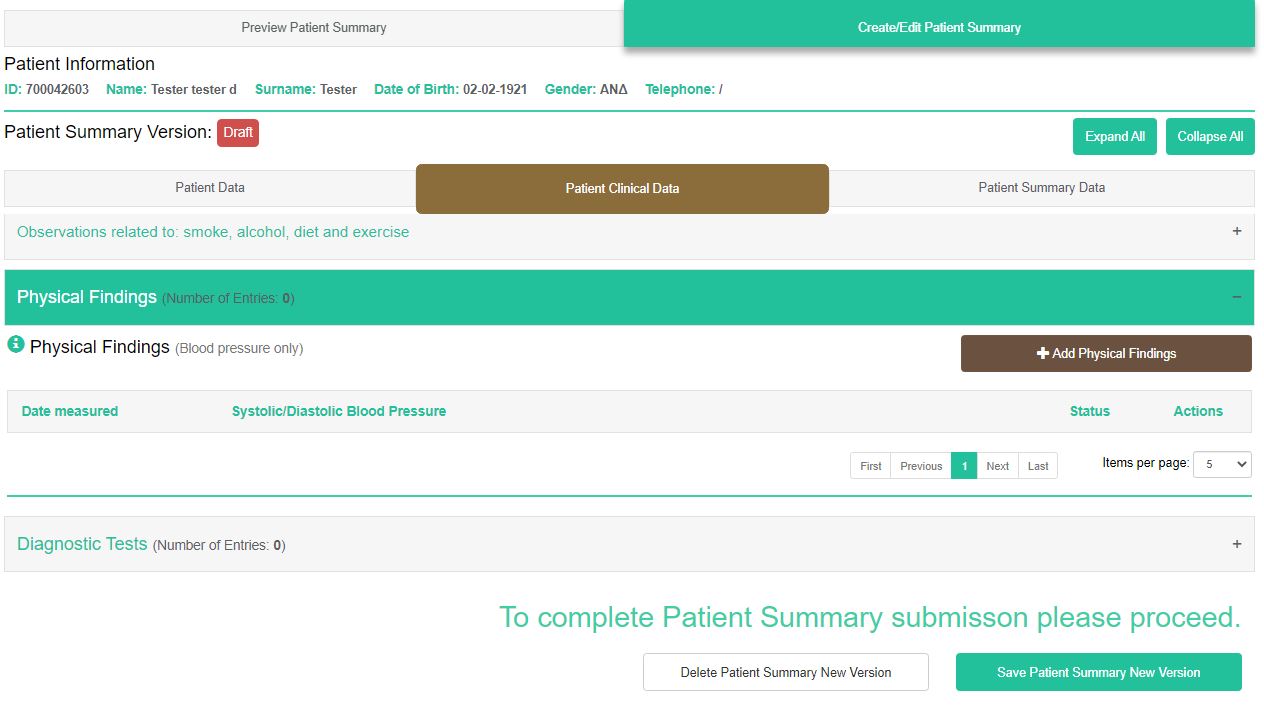Click the info icon beside Physical Findings
The height and width of the screenshot is (705, 1264).
pos(16,345)
